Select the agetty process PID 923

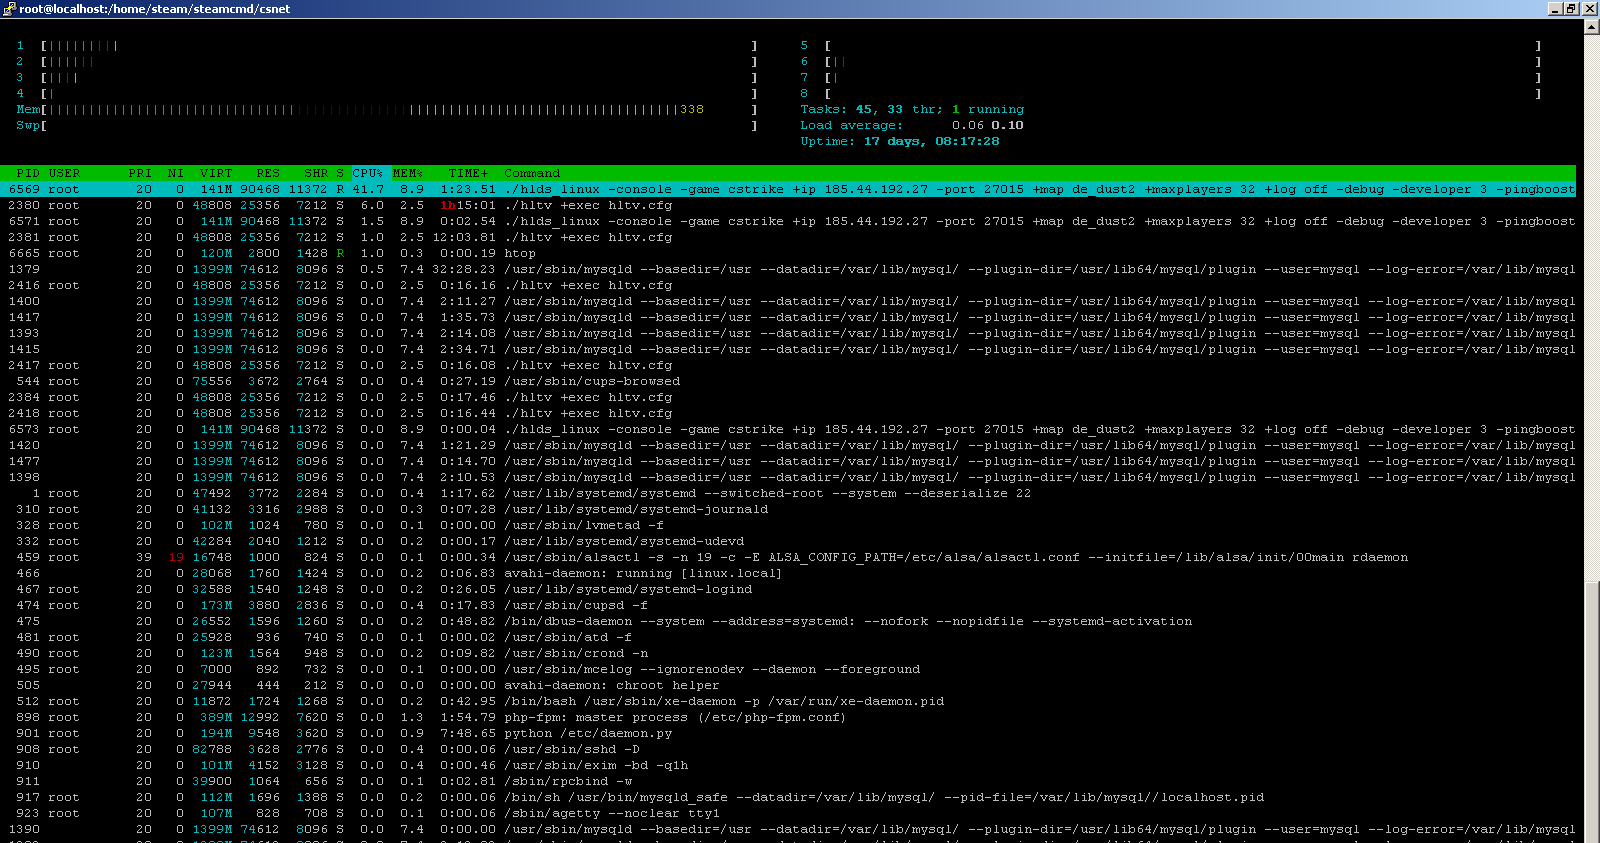point(788,813)
